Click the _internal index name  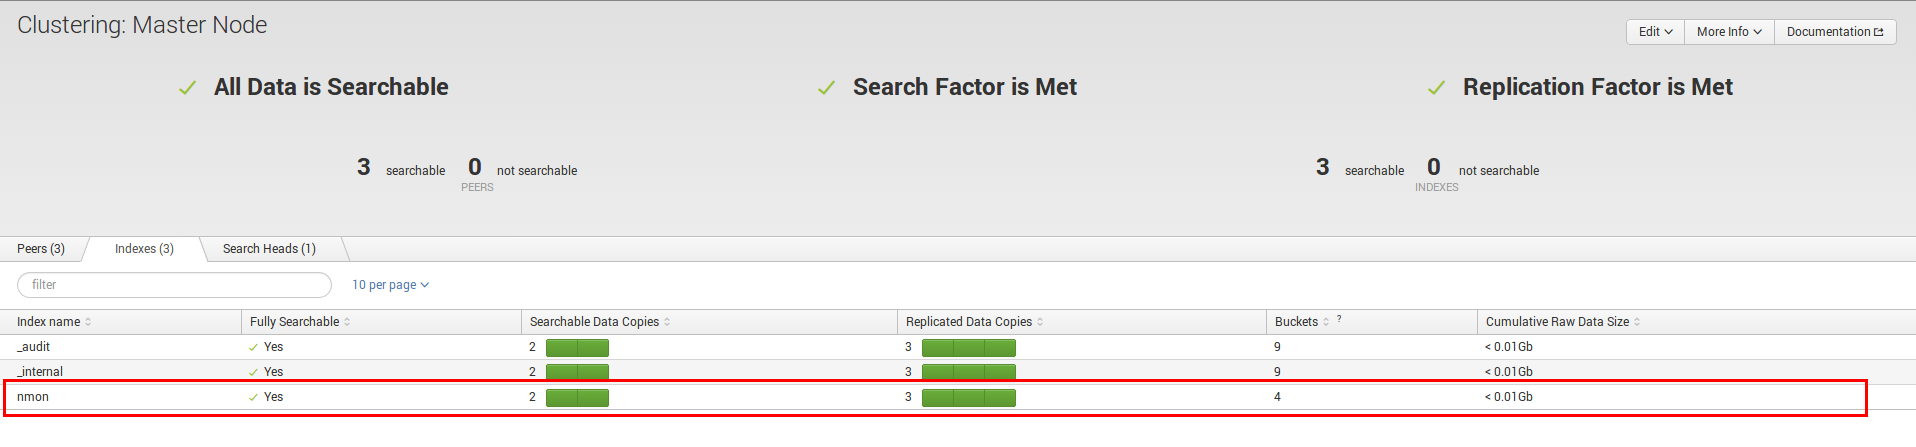coord(40,372)
